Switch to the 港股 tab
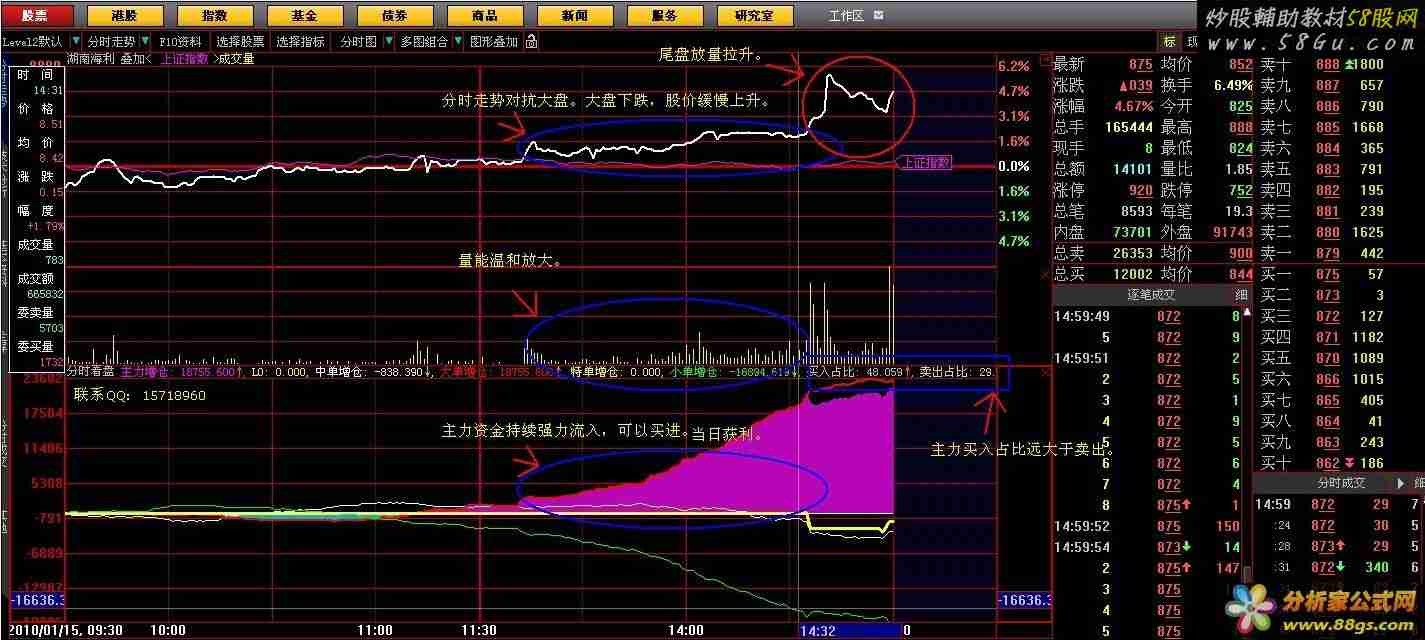The height and width of the screenshot is (640, 1425). click(124, 16)
